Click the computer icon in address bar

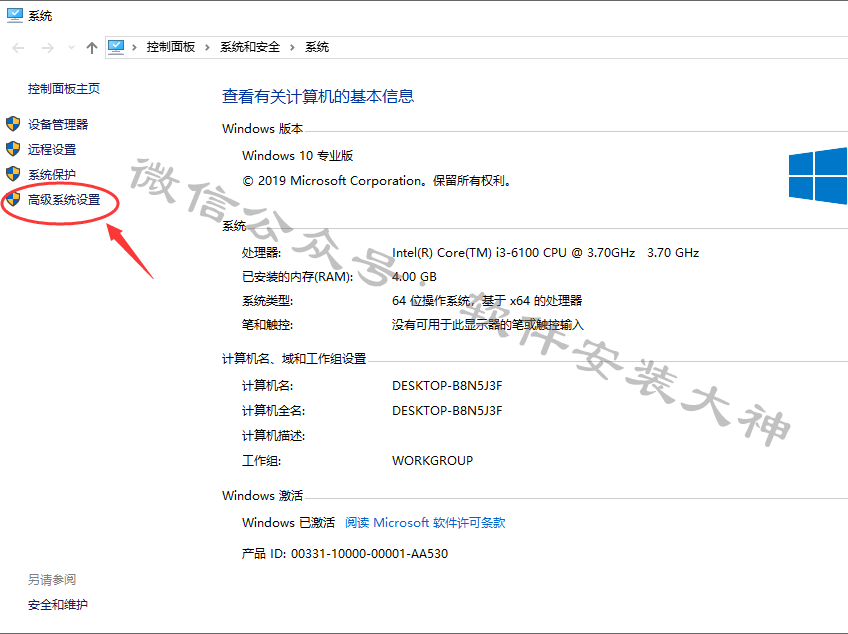click(x=116, y=47)
